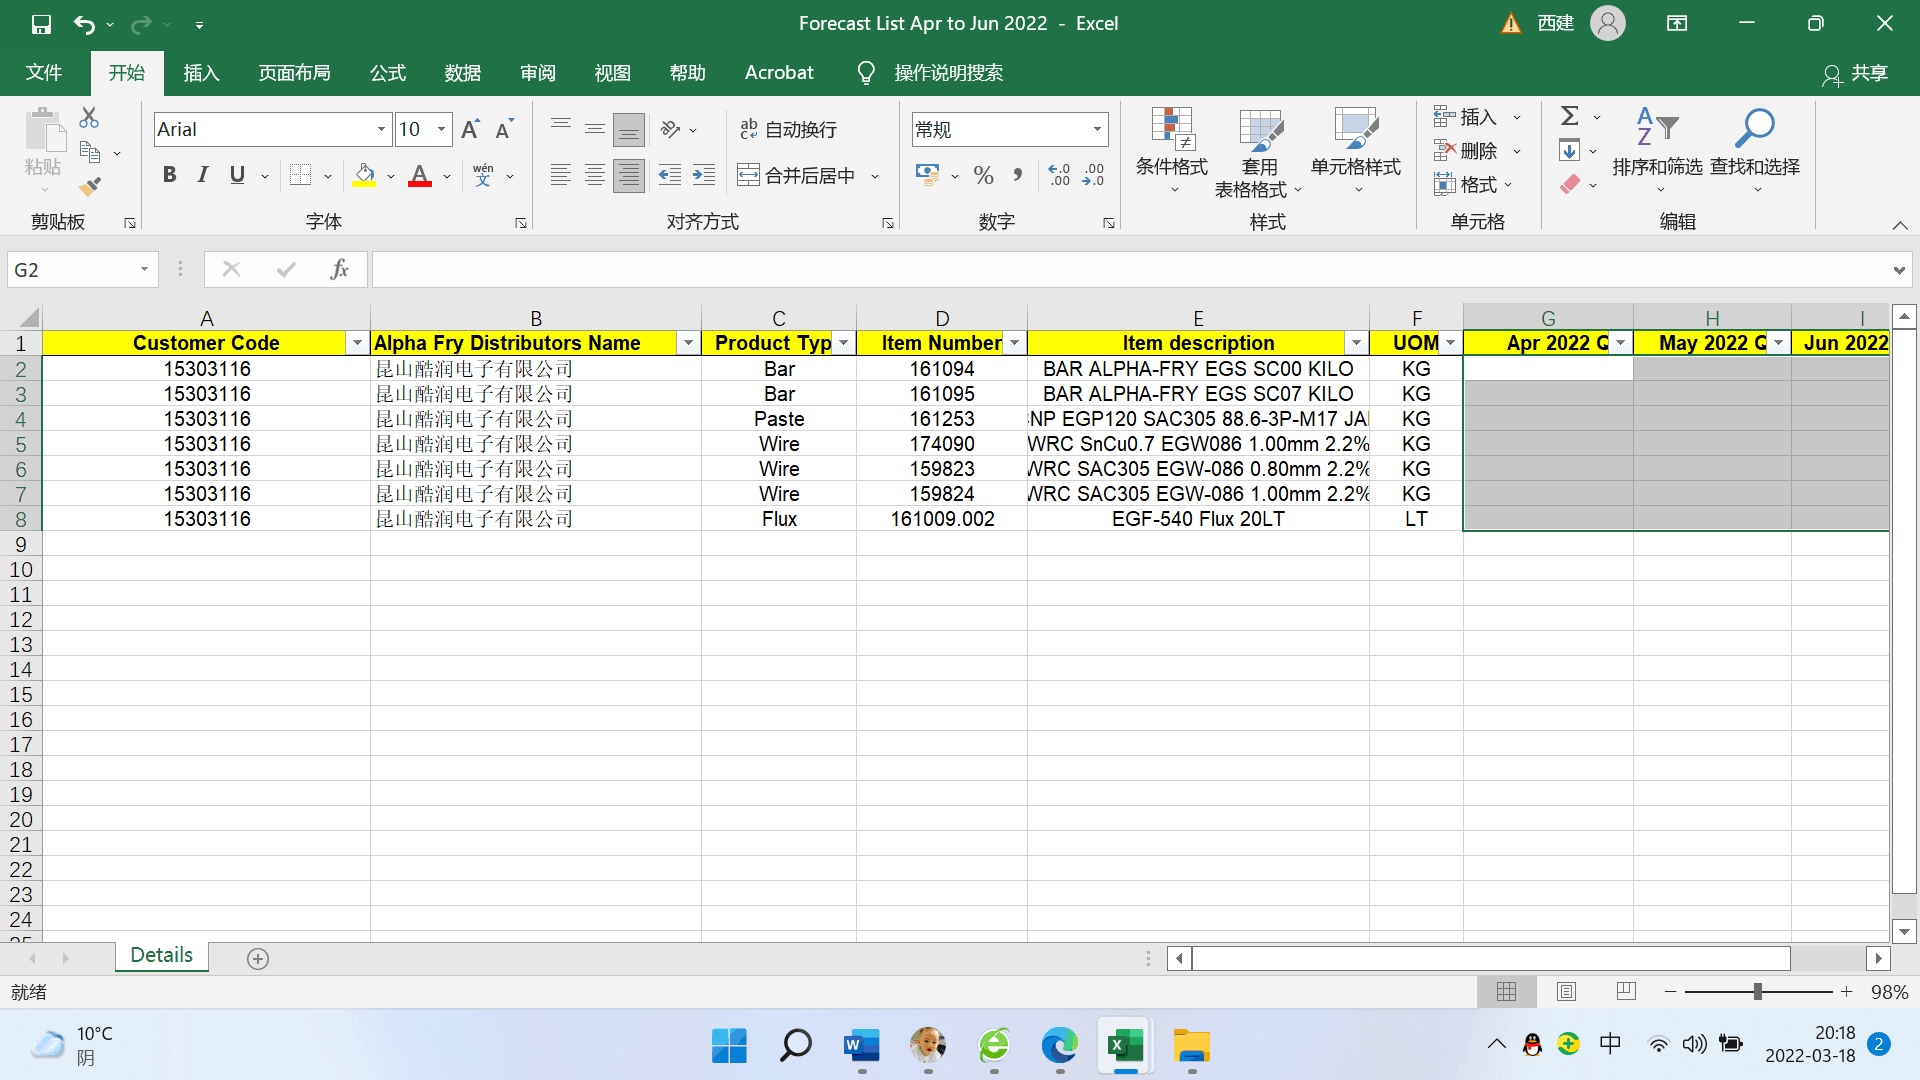Toggle align text right
The width and height of the screenshot is (1920, 1080).
click(x=629, y=175)
